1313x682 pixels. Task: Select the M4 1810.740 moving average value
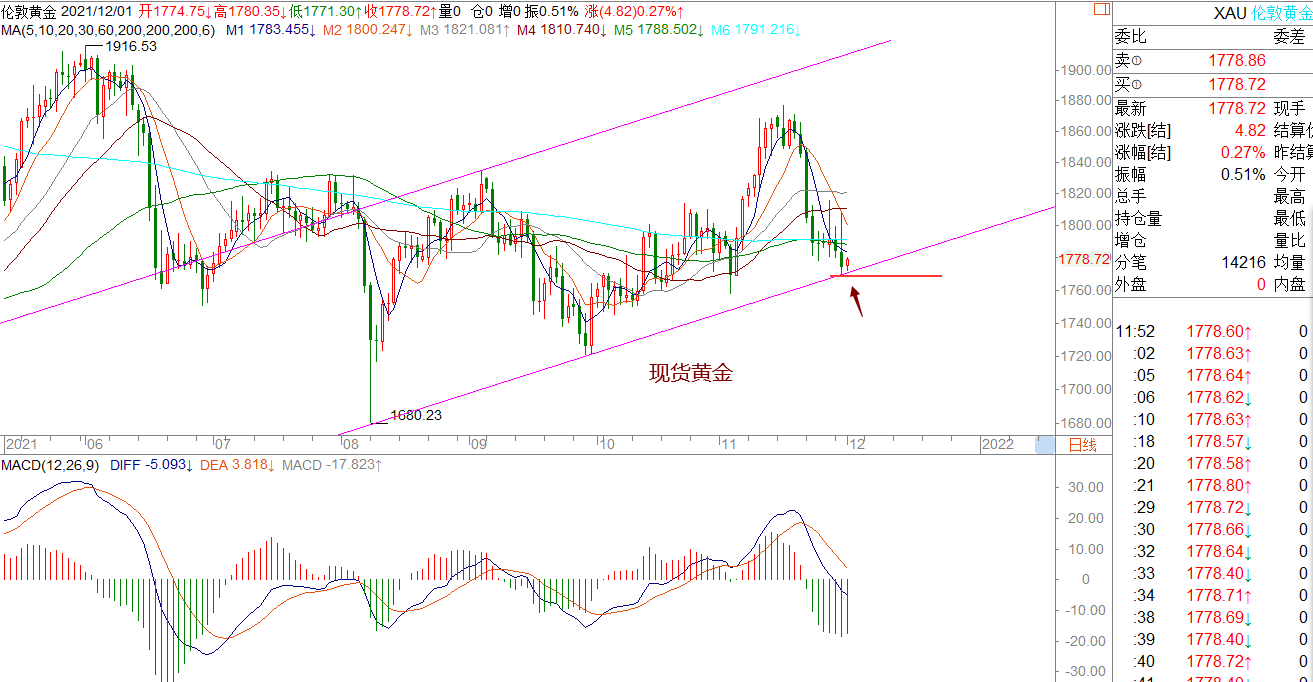click(560, 30)
